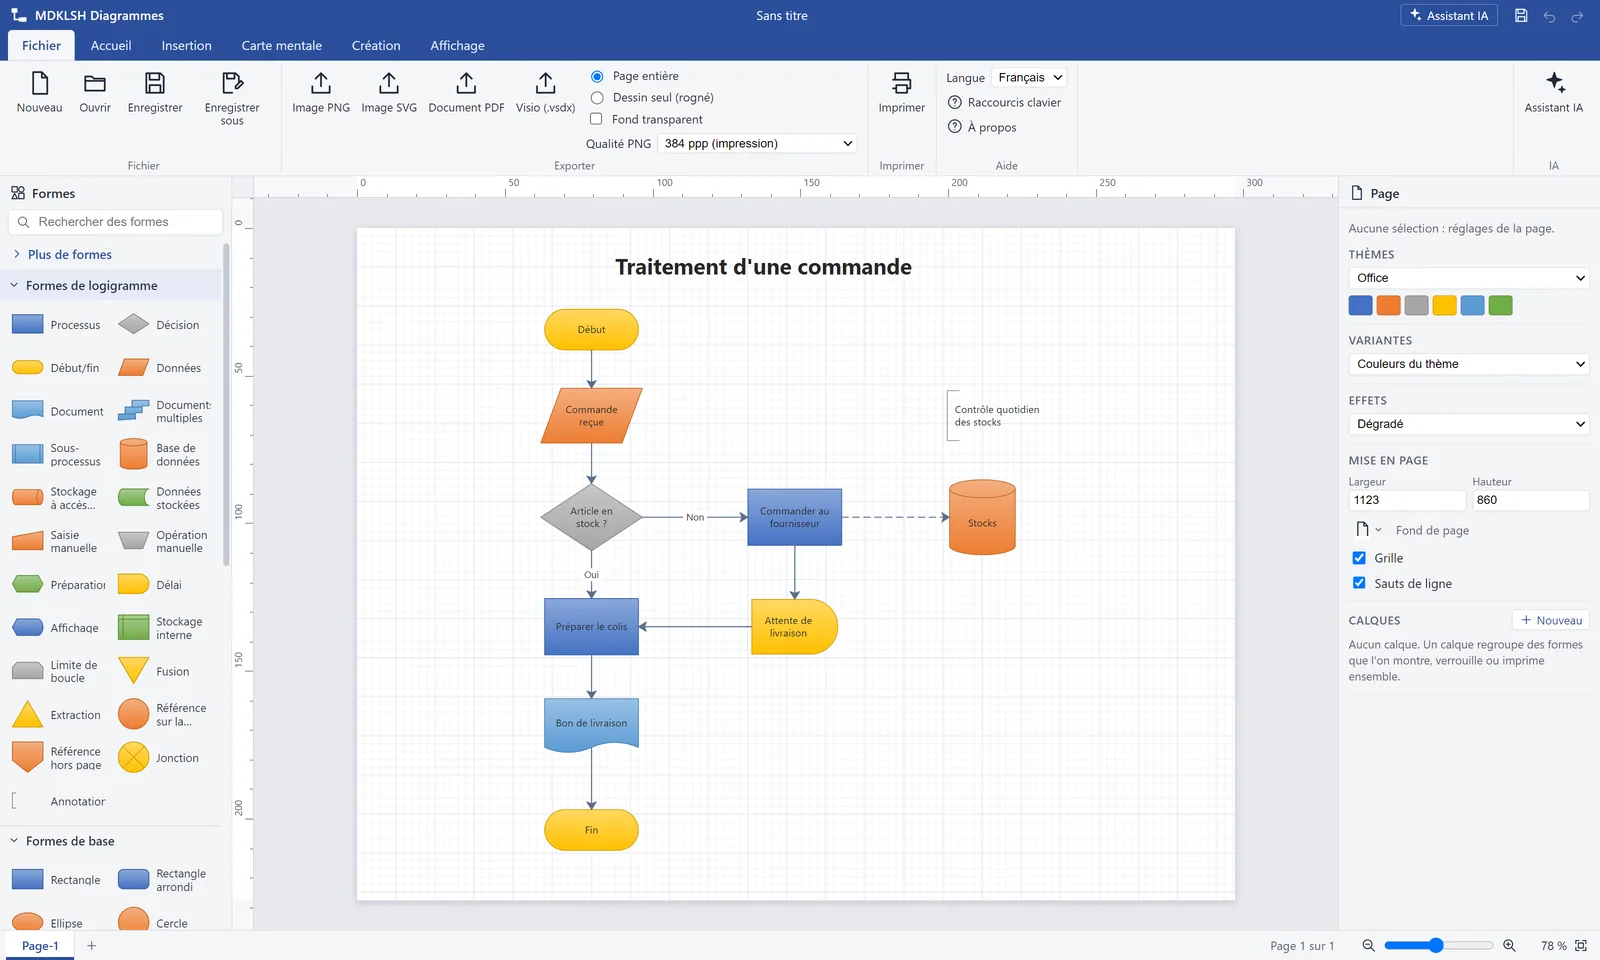Click the save icon in title bar
Viewport: 1600px width, 960px height.
point(1521,16)
